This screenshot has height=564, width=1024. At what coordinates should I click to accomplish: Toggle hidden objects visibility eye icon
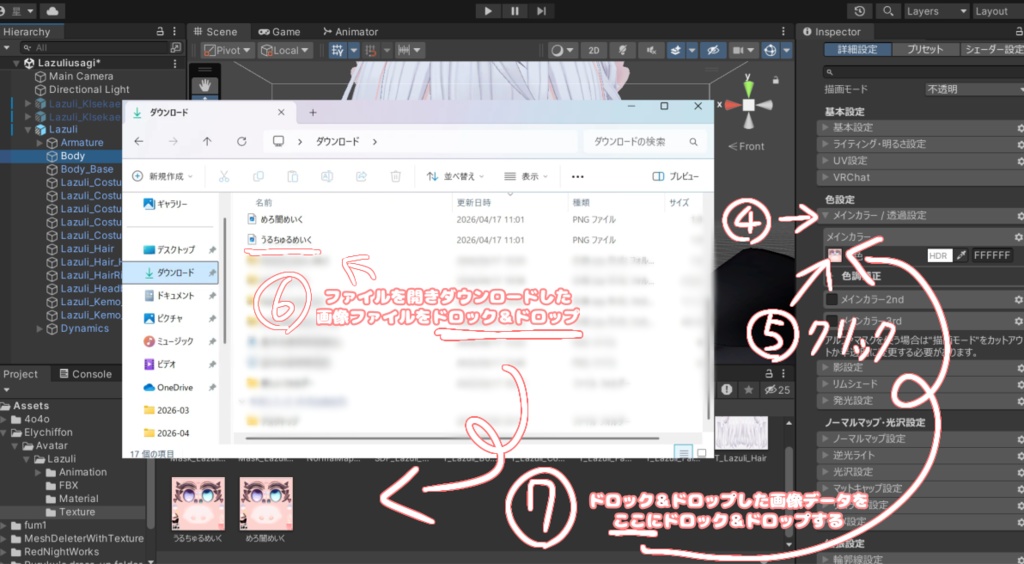[x=712, y=50]
